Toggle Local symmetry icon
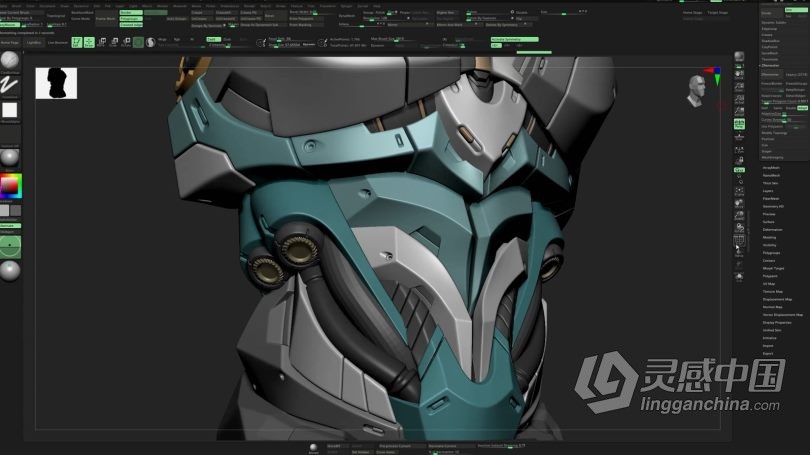The width and height of the screenshot is (810, 455). [x=739, y=150]
